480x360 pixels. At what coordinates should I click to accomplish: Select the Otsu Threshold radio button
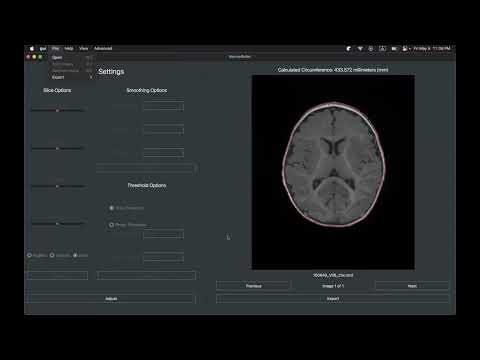(x=112, y=208)
